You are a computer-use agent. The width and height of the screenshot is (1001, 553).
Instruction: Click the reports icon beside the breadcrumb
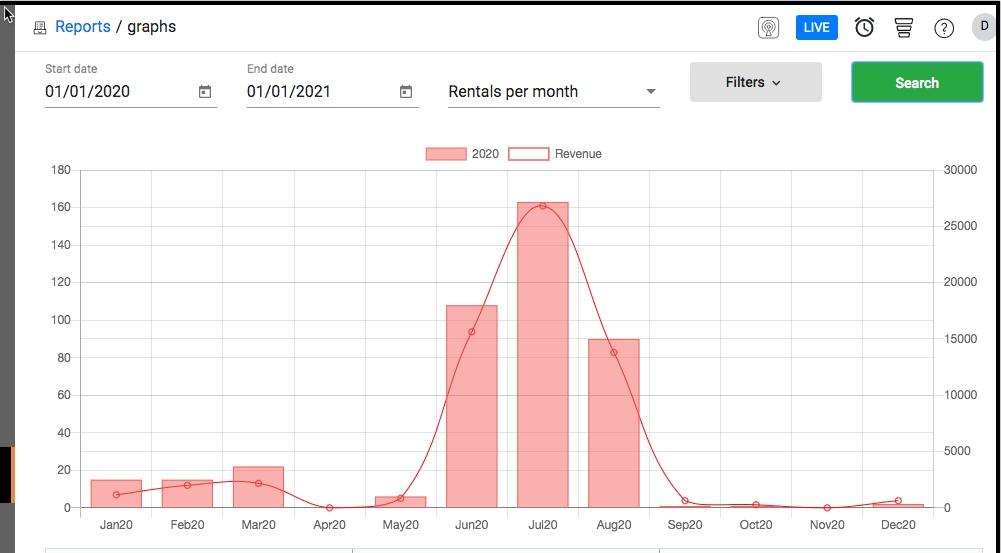40,28
